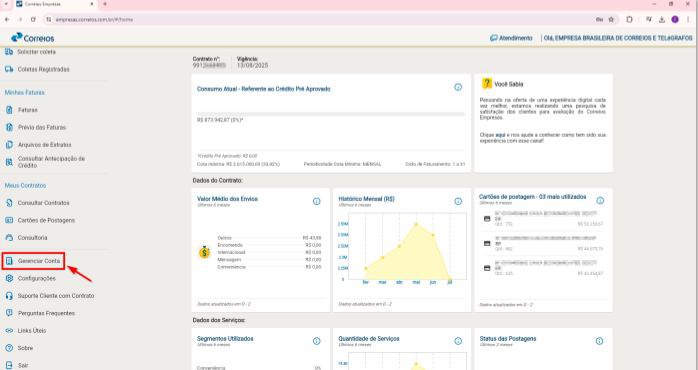Click the 'mai' peak point in Histórico Mensal chart
Viewport: 698px width, 370px height.
click(x=417, y=224)
